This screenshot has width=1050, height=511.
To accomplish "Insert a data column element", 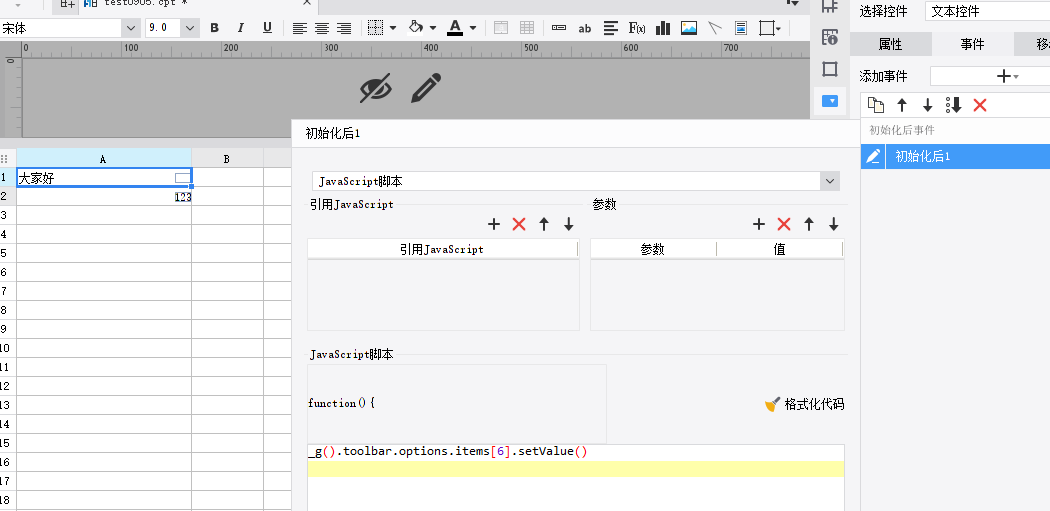I will 559,28.
